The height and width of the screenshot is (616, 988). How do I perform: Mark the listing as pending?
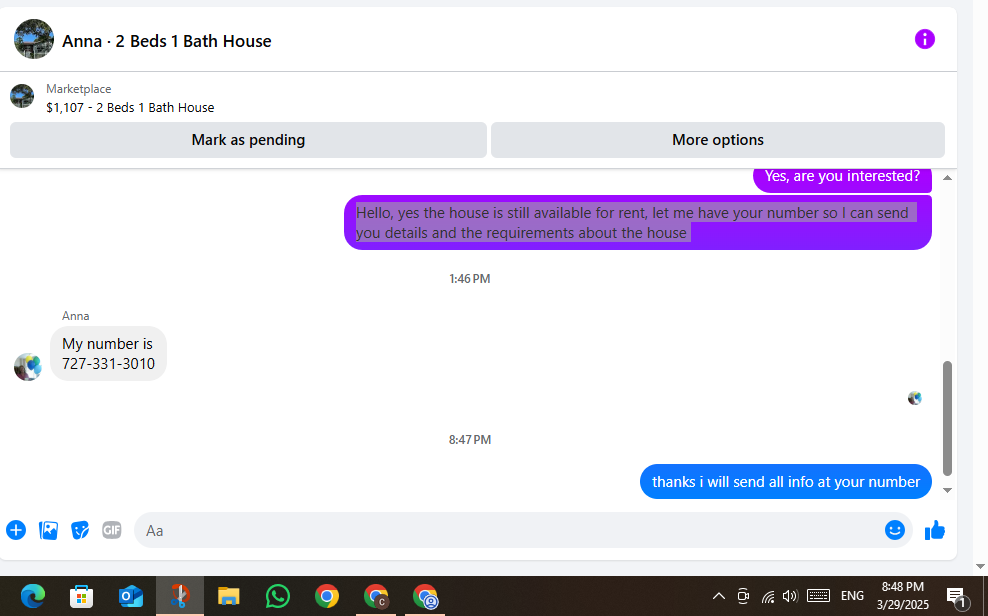248,140
